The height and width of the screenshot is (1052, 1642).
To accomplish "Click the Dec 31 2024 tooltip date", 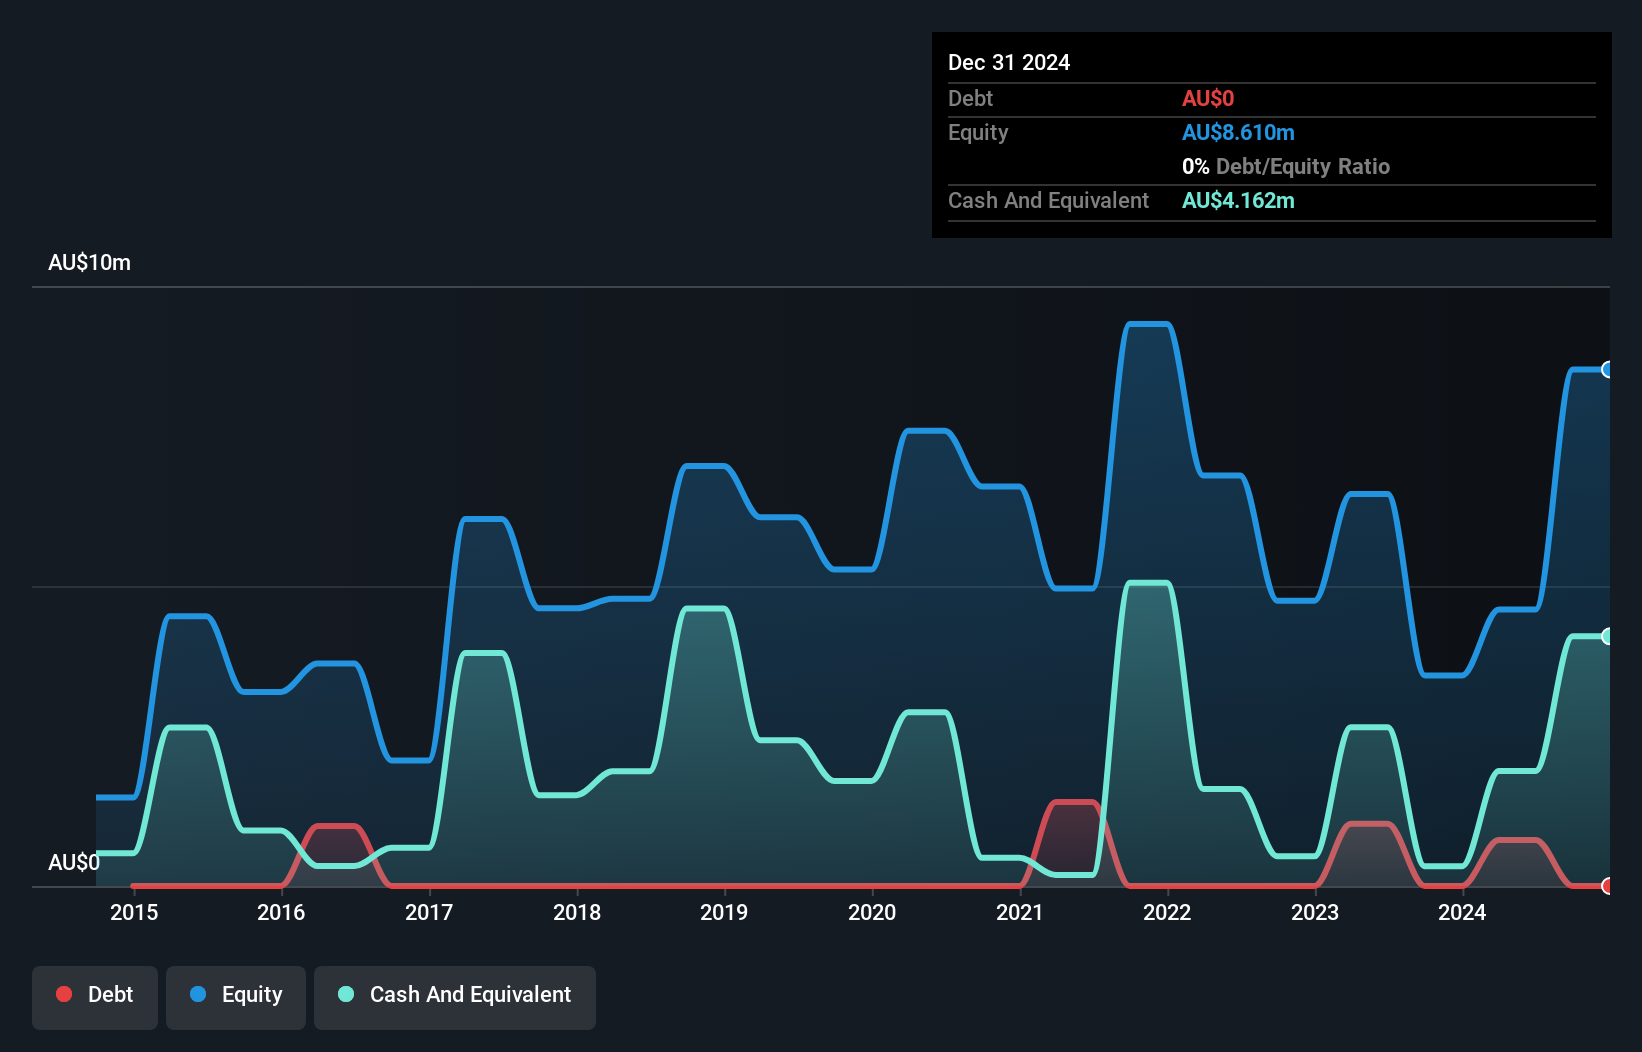I will point(1009,62).
